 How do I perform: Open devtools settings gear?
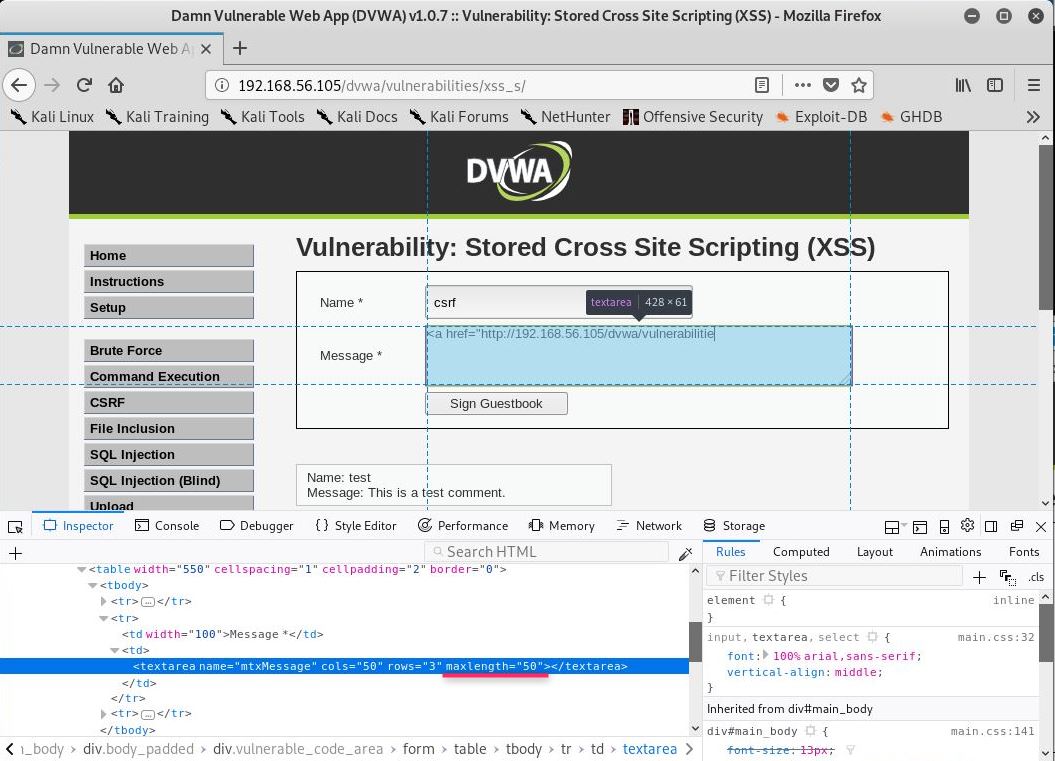(x=968, y=526)
